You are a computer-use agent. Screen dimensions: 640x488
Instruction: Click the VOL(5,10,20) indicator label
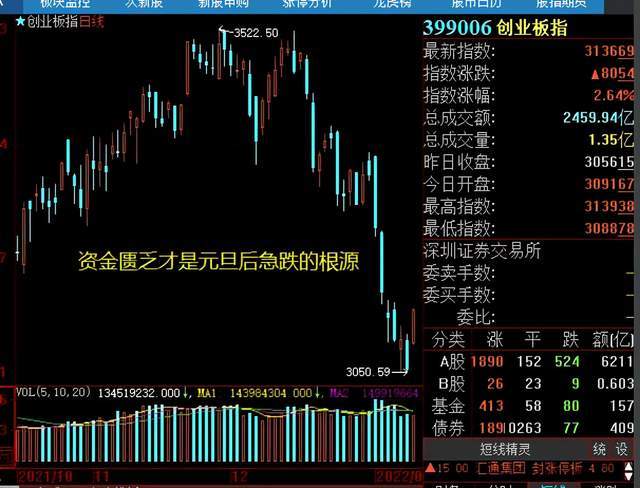pos(53,393)
